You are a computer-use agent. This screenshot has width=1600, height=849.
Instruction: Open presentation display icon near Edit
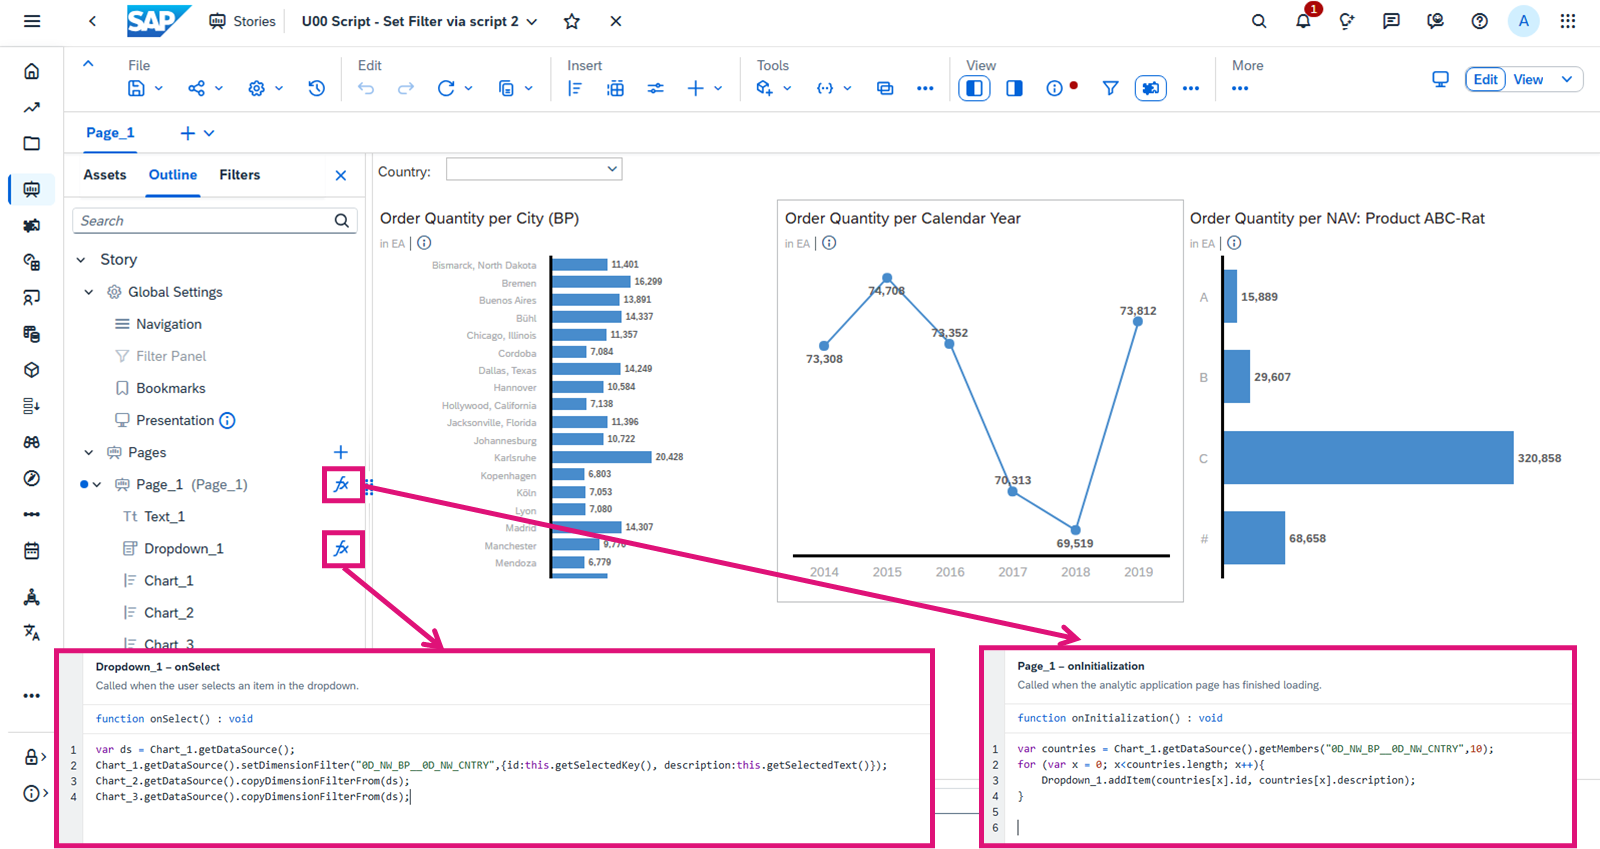(x=1440, y=79)
